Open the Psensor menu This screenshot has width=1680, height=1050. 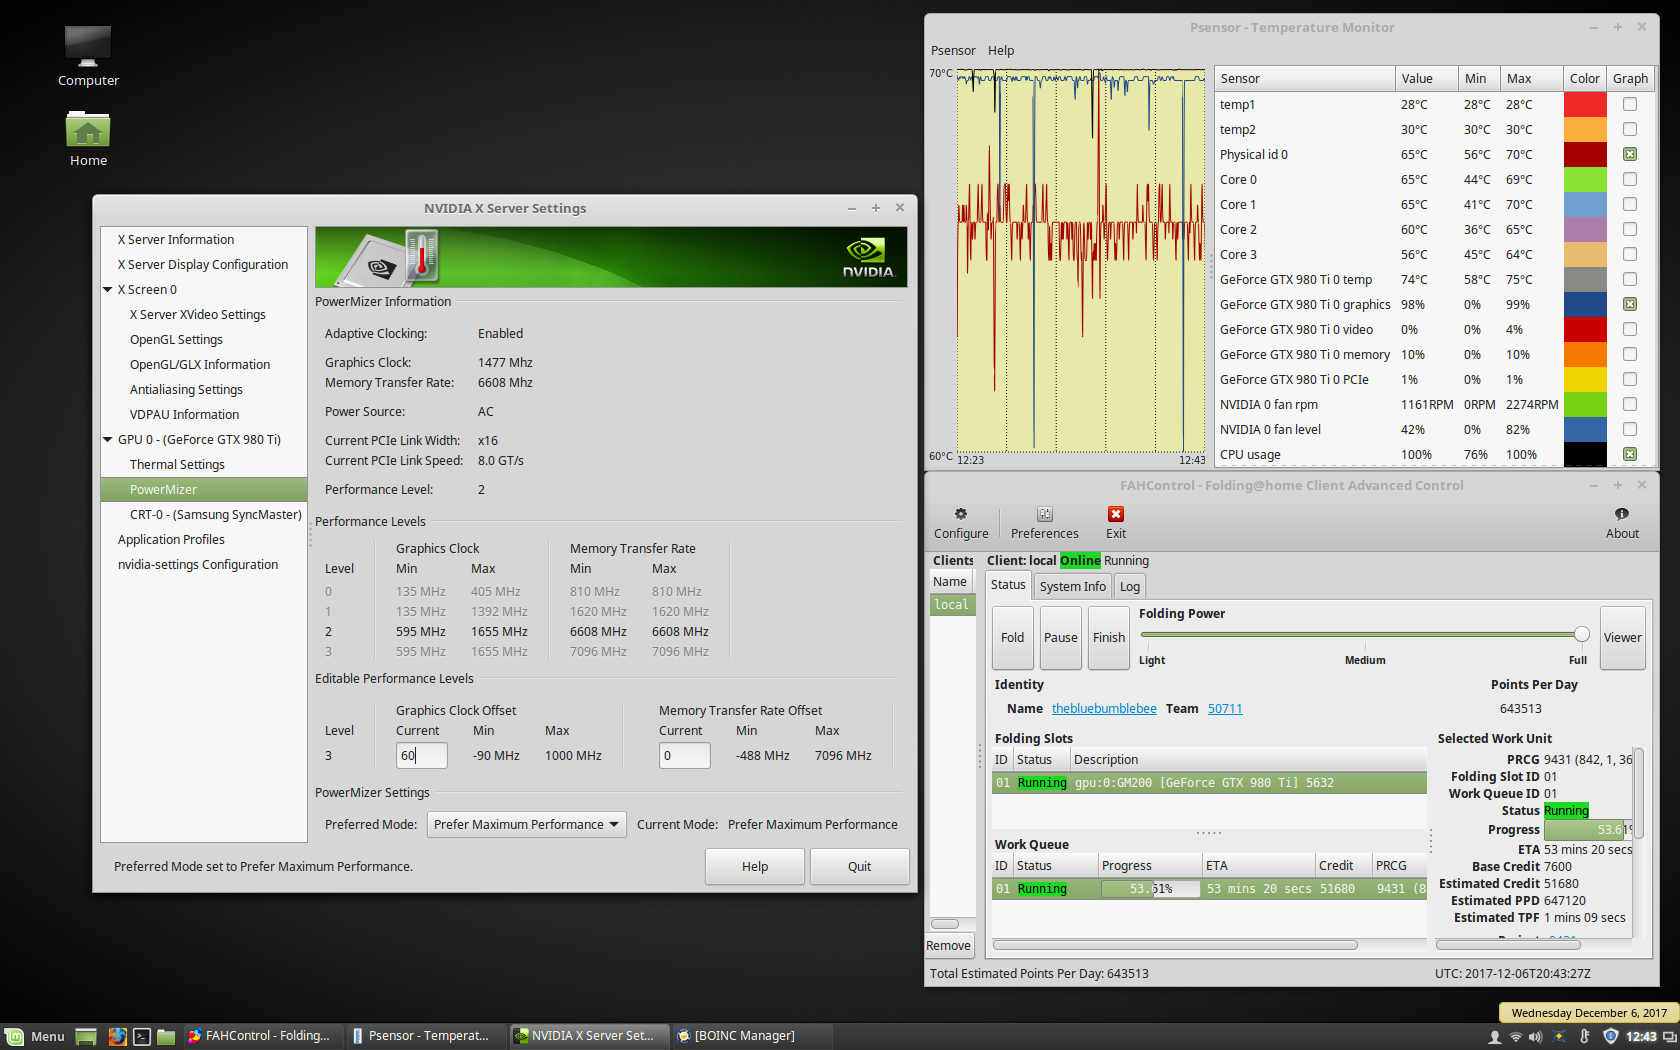click(x=953, y=51)
